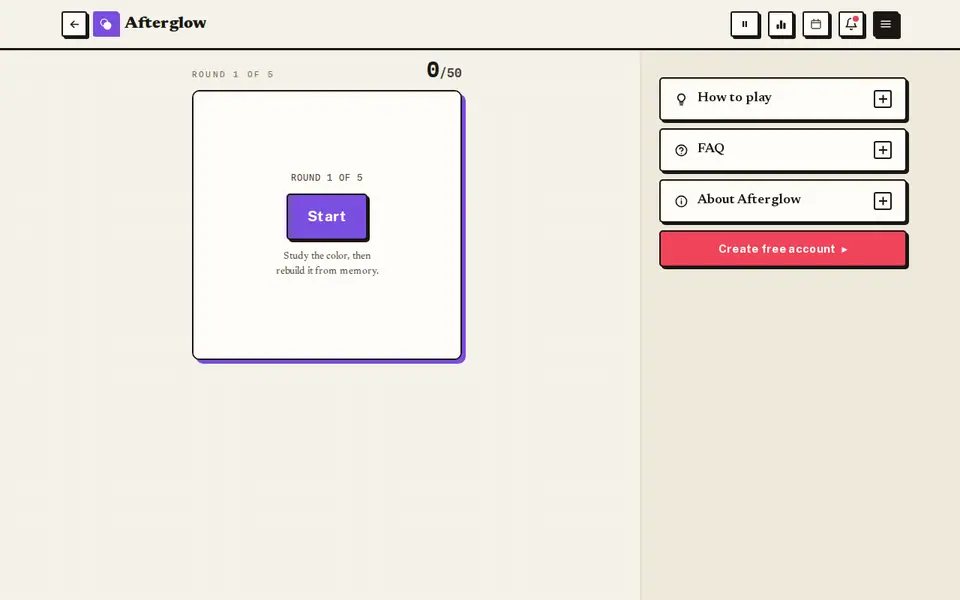Screen dimensions: 960x600
Task: Click the question mark icon beside FAQ
Action: [681, 150]
